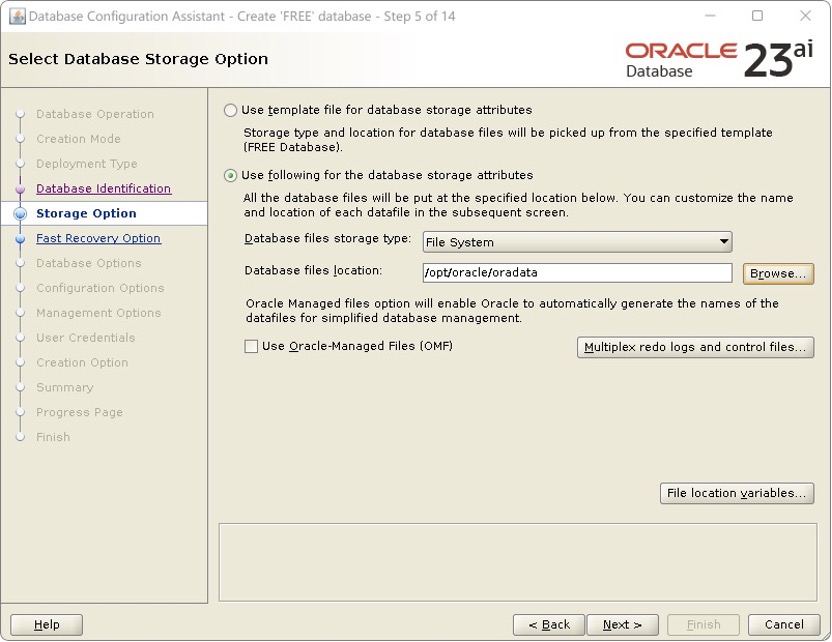
Task: Click the Browse button for files location
Action: click(778, 273)
